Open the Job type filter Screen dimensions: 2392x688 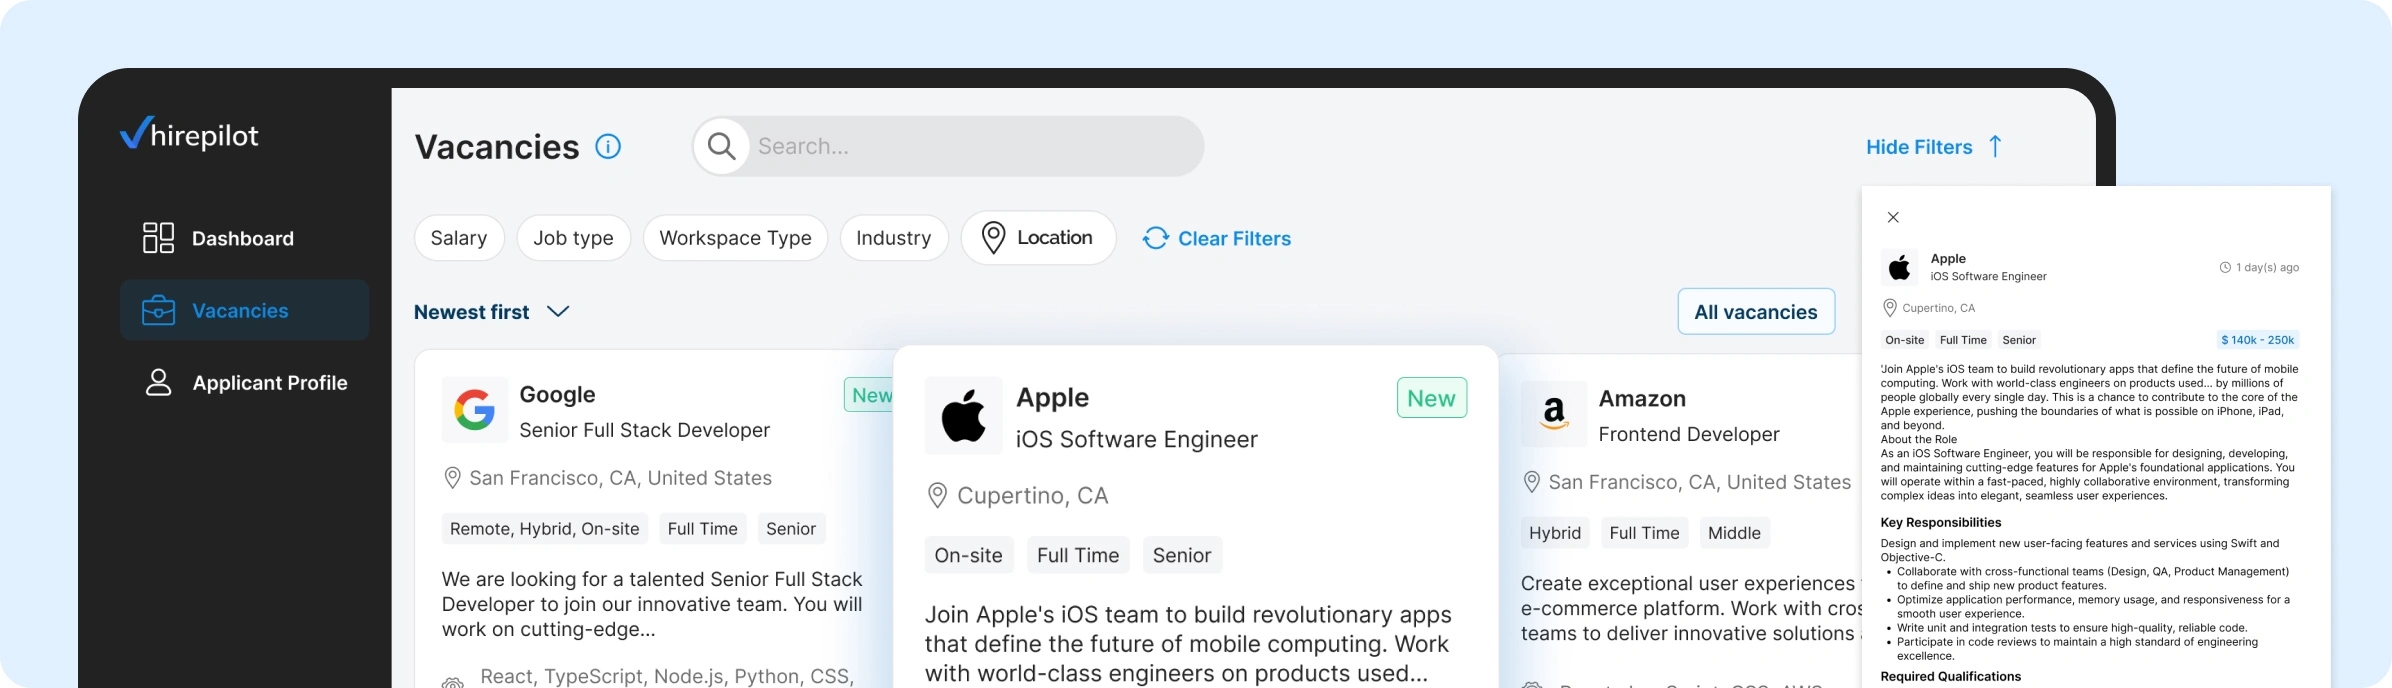[573, 238]
